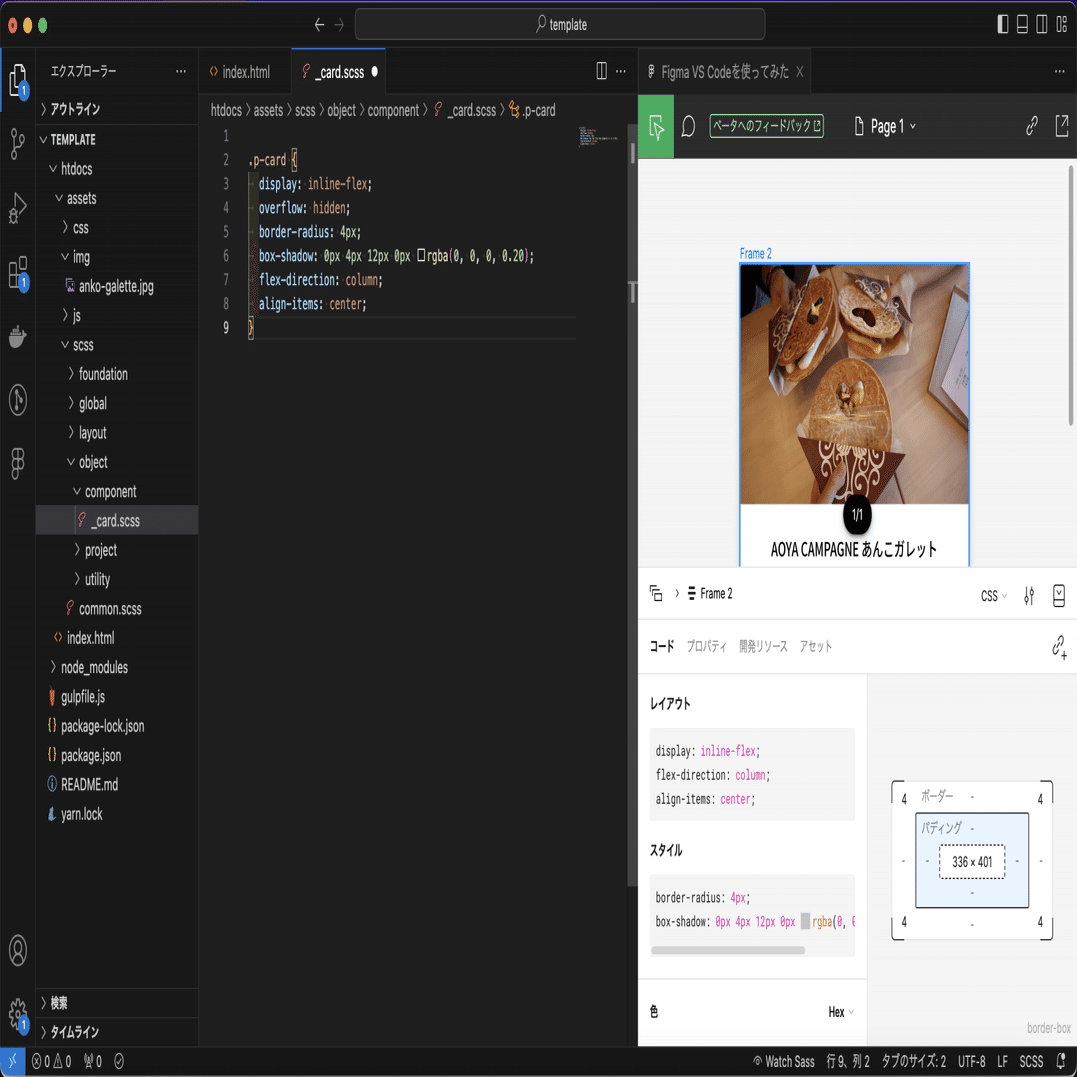Click the horizontal scrollbar under style code
The image size is (1077, 1077).
coord(727,951)
